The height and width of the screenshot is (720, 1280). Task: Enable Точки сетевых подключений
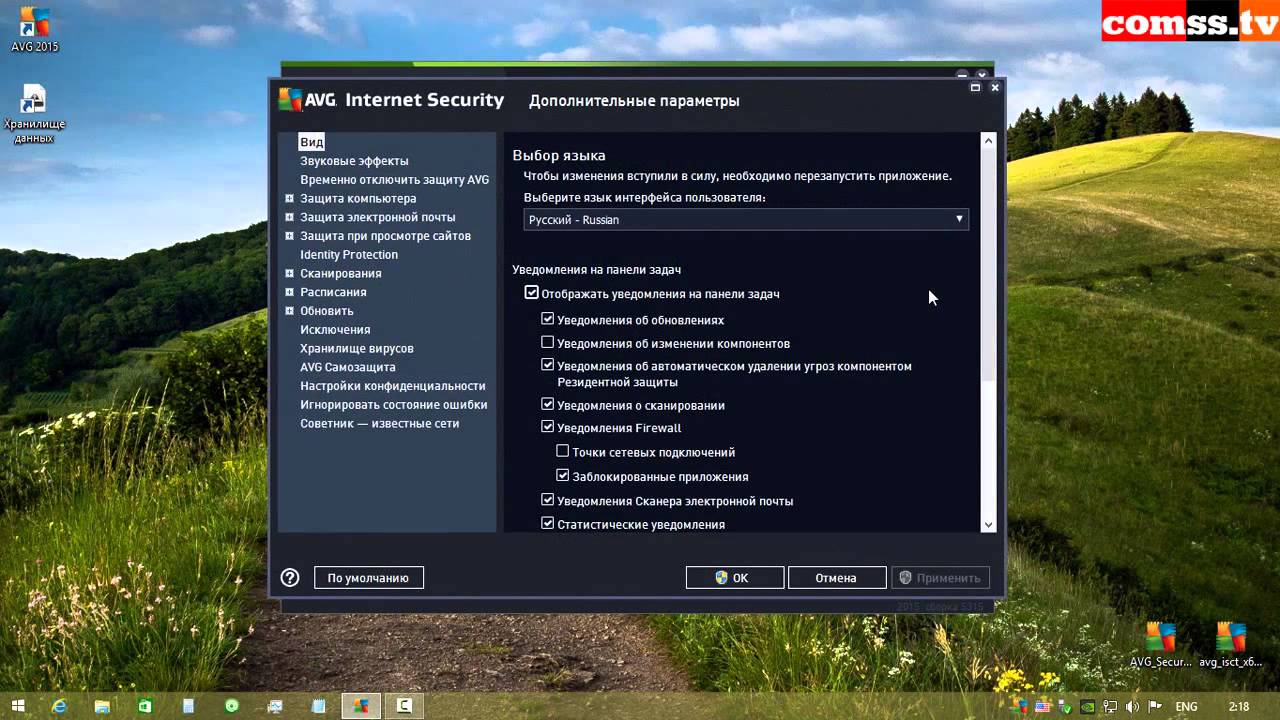click(x=562, y=451)
